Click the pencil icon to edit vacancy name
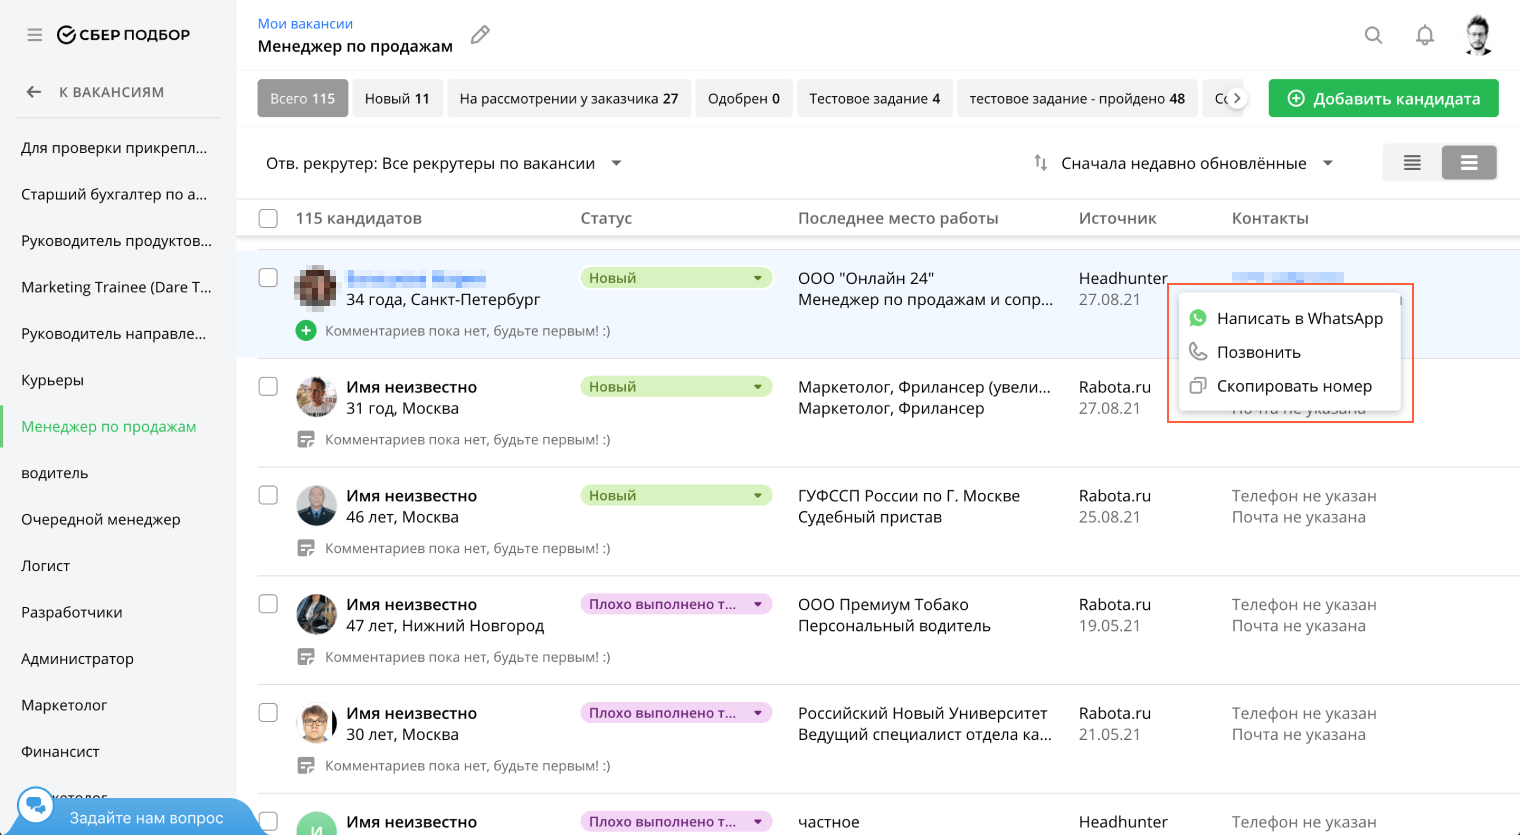The width and height of the screenshot is (1520, 835). click(480, 35)
